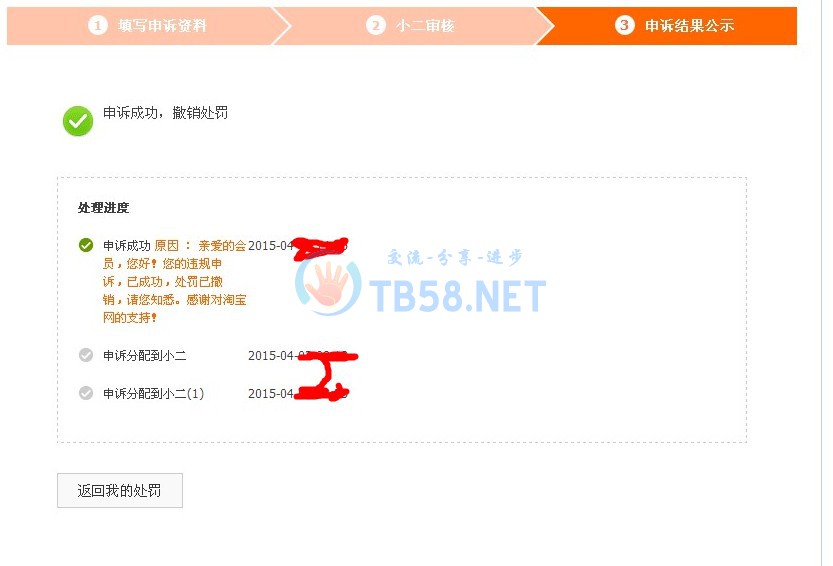Click the step 1 number circle
Image resolution: width=833 pixels, height=566 pixels.
pos(98,26)
